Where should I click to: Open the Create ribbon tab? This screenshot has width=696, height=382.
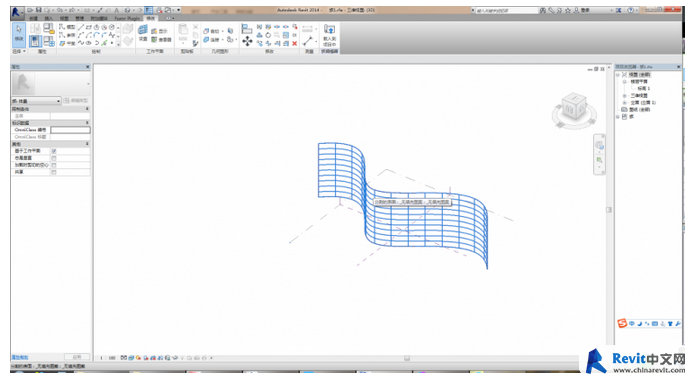pyautogui.click(x=33, y=18)
